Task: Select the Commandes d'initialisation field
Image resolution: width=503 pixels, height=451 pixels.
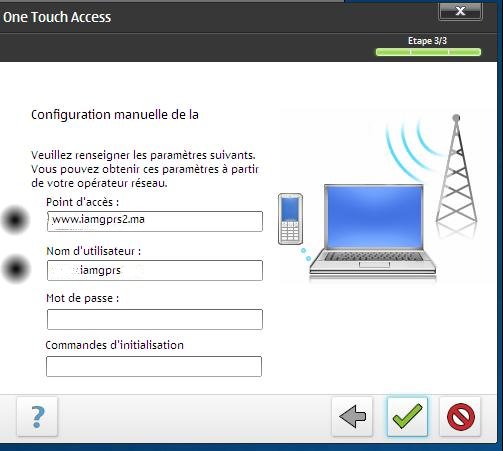Action: click(154, 366)
